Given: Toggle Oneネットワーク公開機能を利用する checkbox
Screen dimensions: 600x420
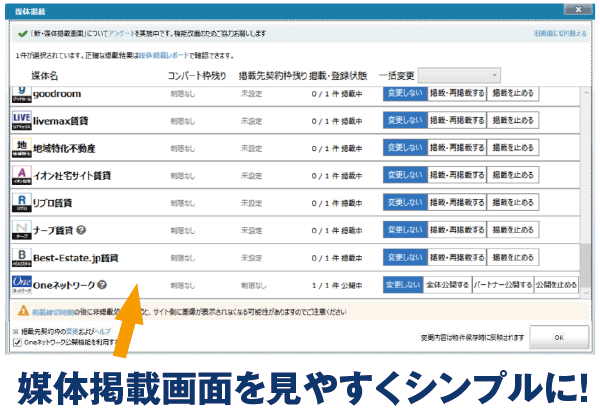Looking at the screenshot, I should pyautogui.click(x=17, y=342).
